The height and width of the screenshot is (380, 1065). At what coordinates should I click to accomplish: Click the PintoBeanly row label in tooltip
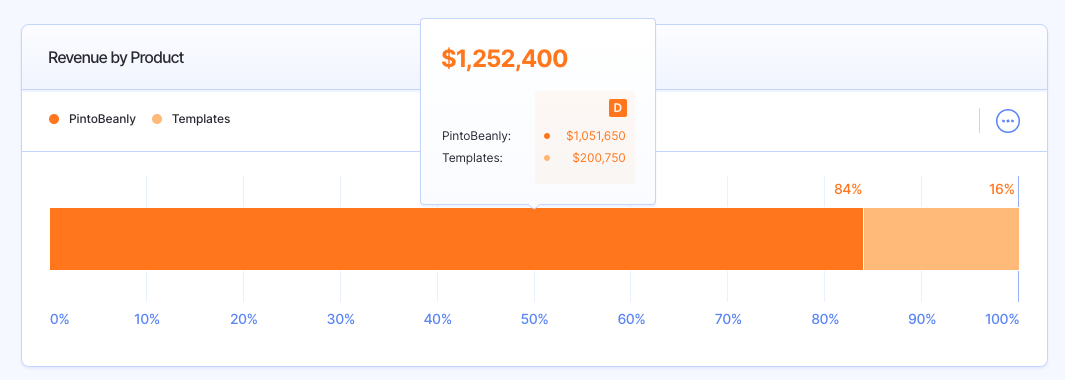click(476, 136)
